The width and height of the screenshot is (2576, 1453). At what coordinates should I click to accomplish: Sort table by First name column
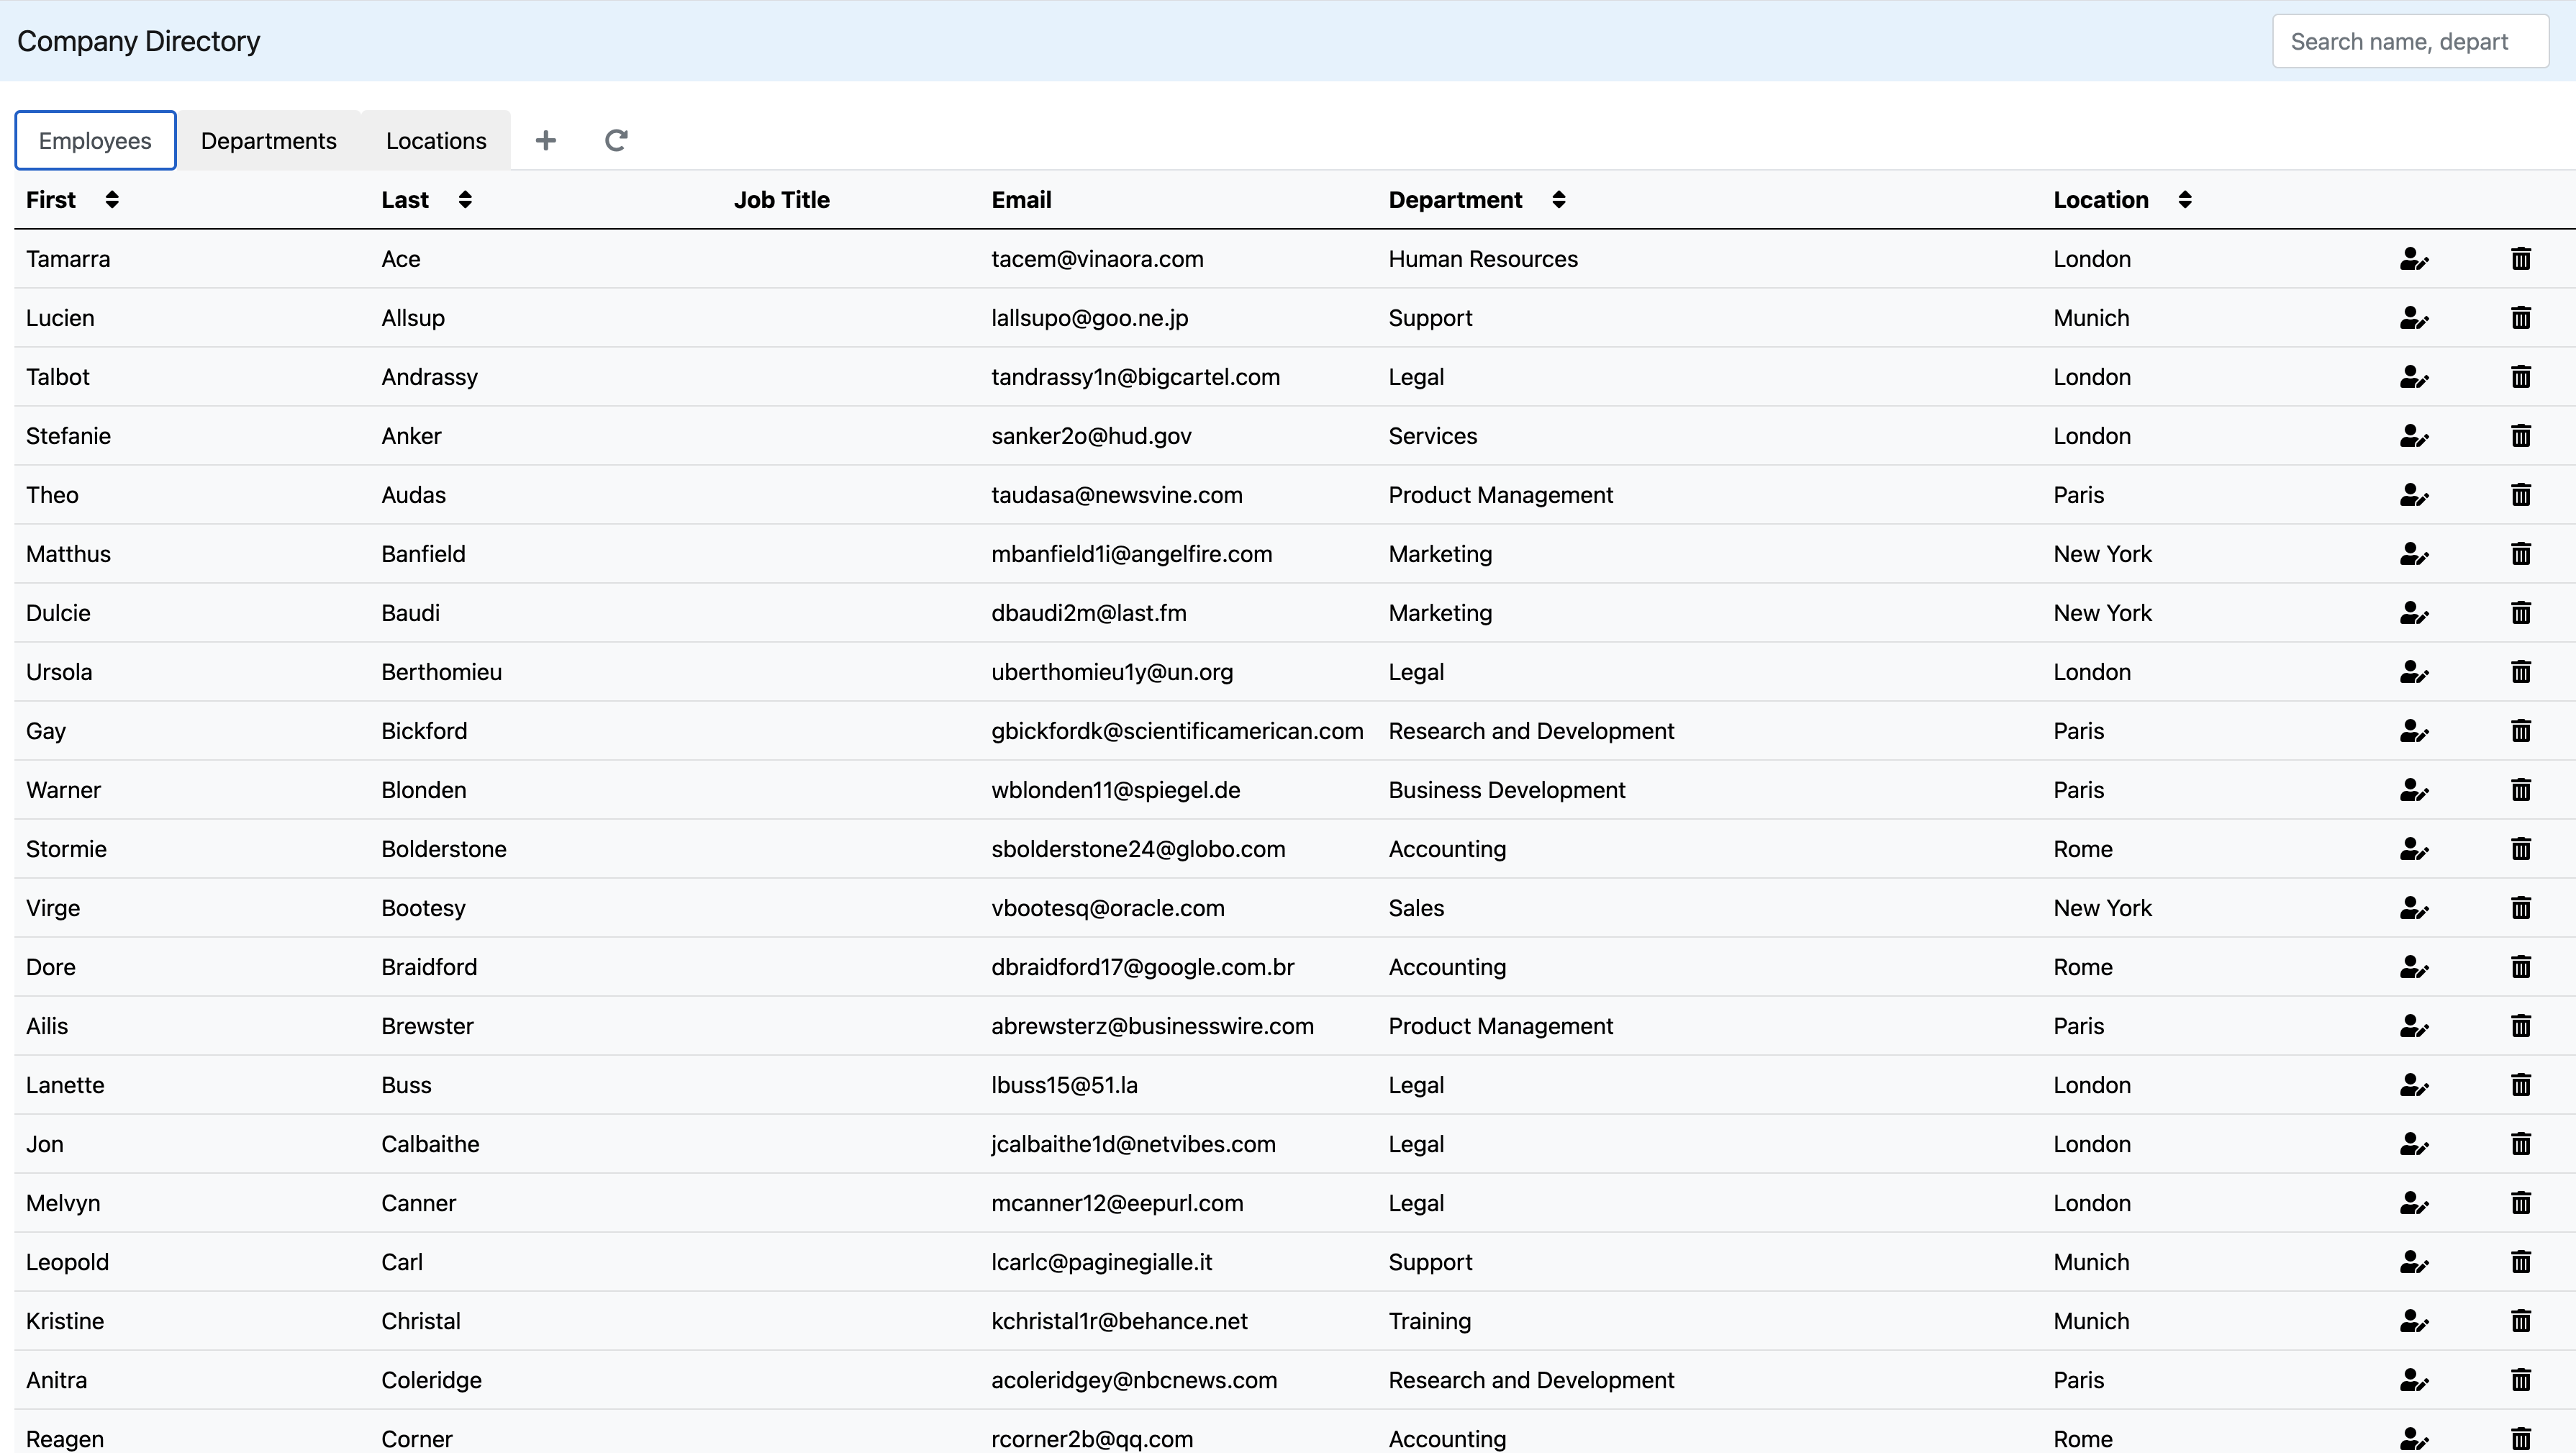112,200
